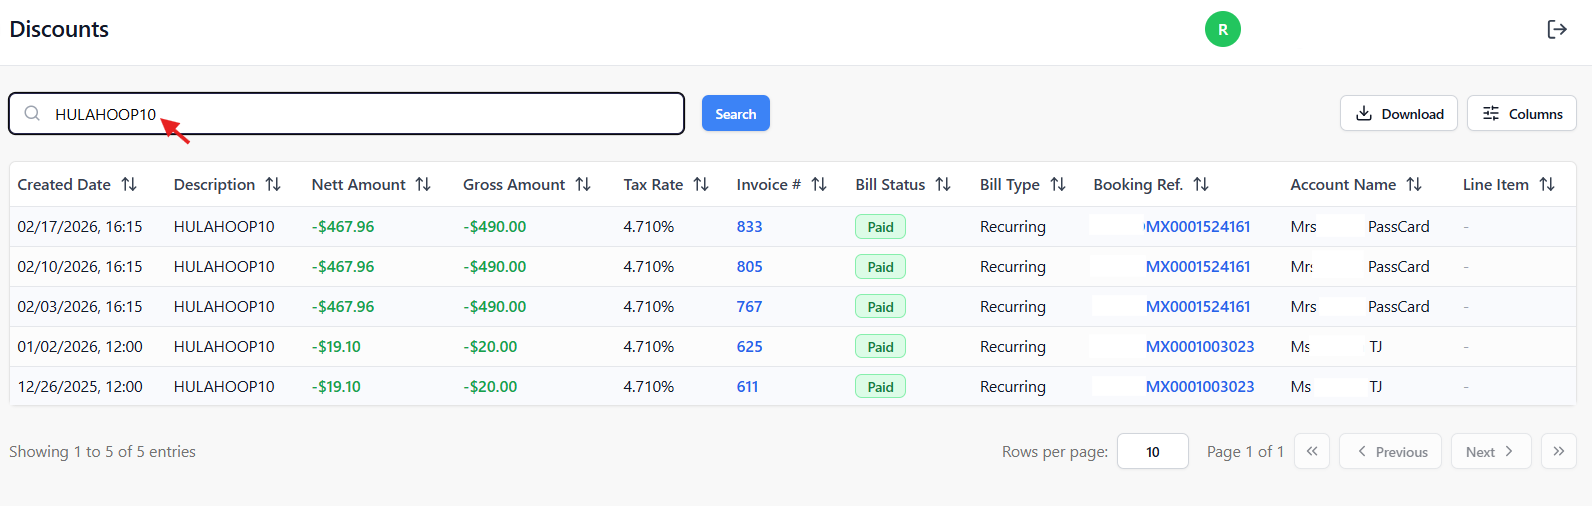Image resolution: width=1592 pixels, height=506 pixels.
Task: Sort by Nett Amount column arrows
Action: click(x=423, y=184)
